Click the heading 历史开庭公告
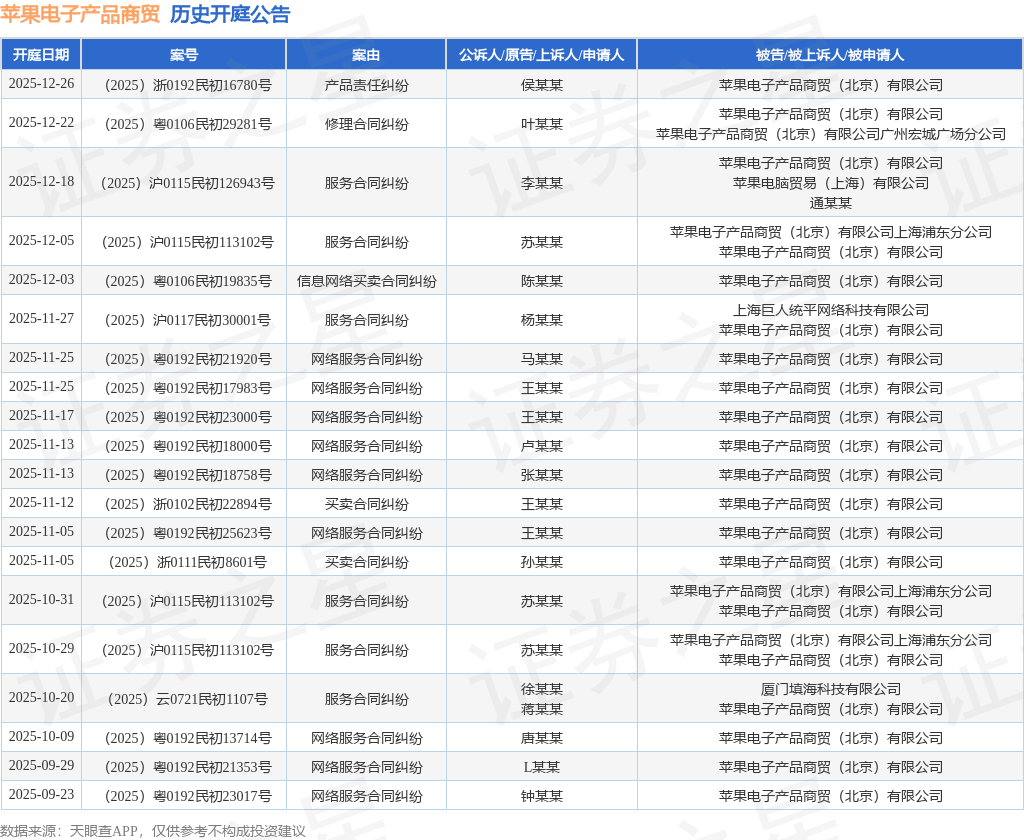The width and height of the screenshot is (1024, 840). tap(230, 14)
